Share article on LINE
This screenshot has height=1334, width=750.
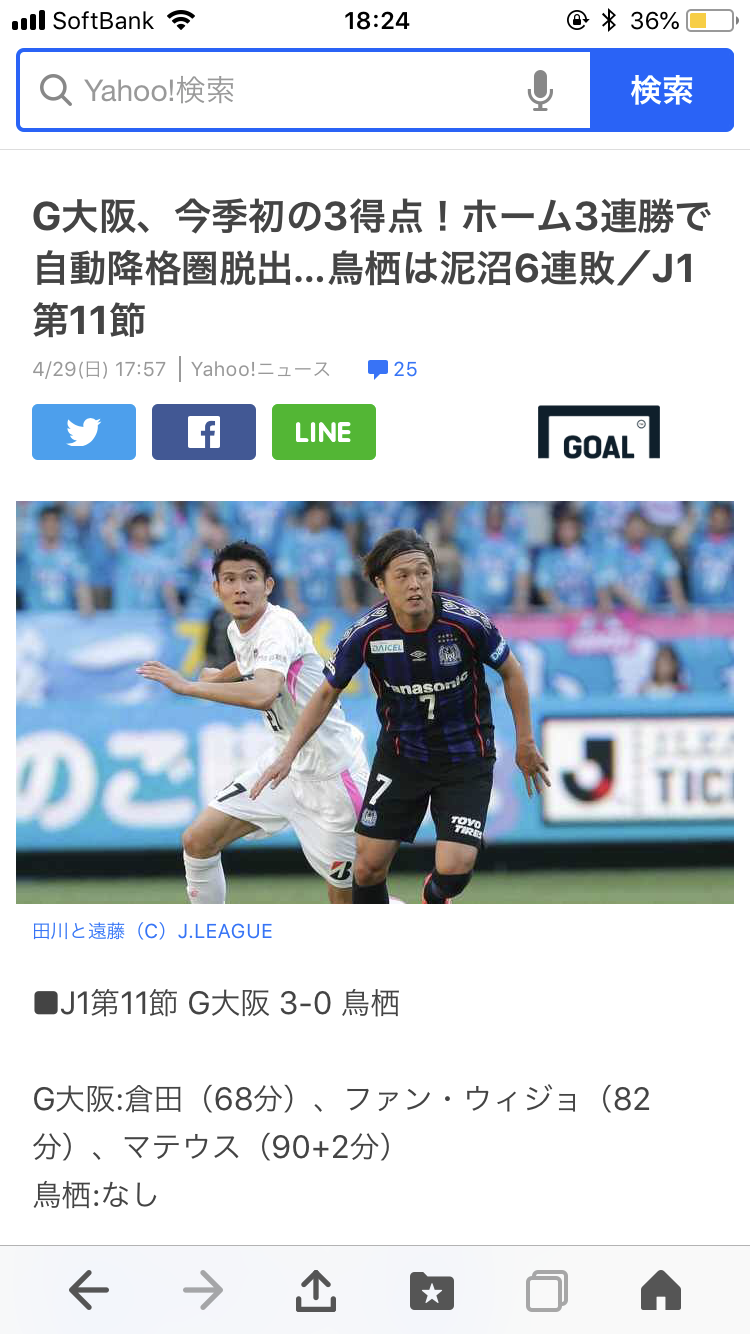click(x=324, y=432)
